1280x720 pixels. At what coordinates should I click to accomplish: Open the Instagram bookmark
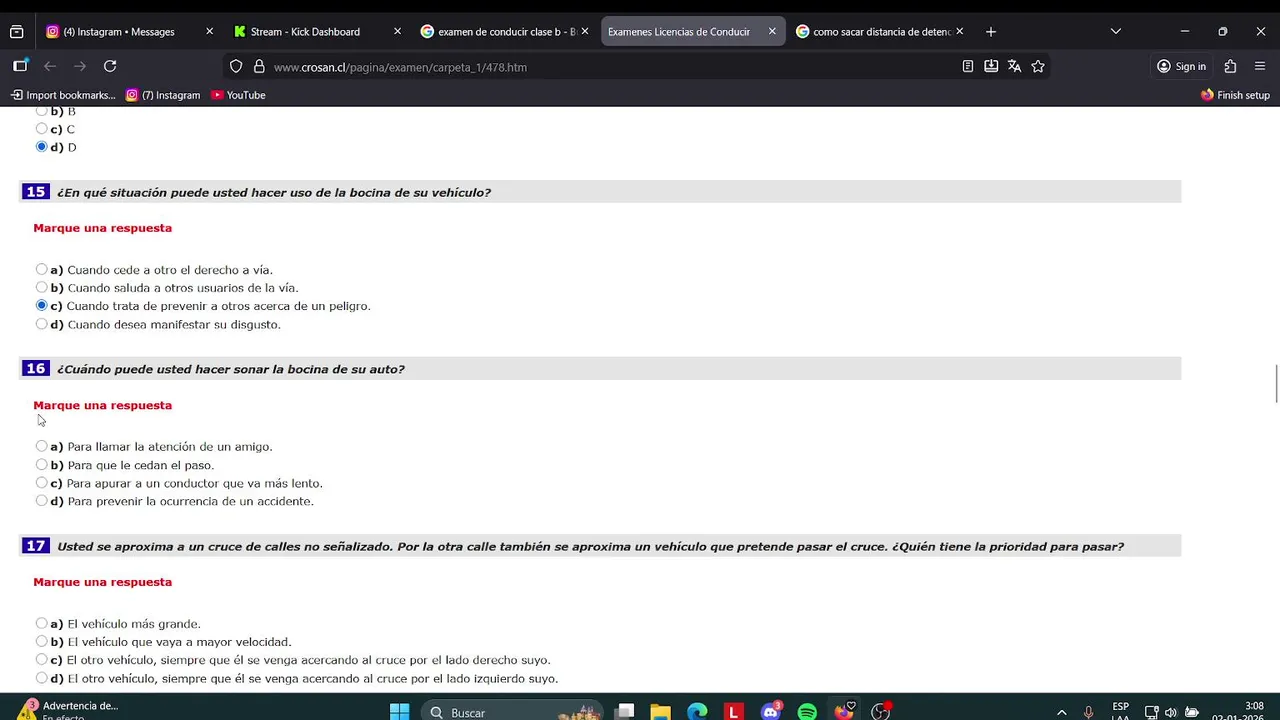[163, 95]
